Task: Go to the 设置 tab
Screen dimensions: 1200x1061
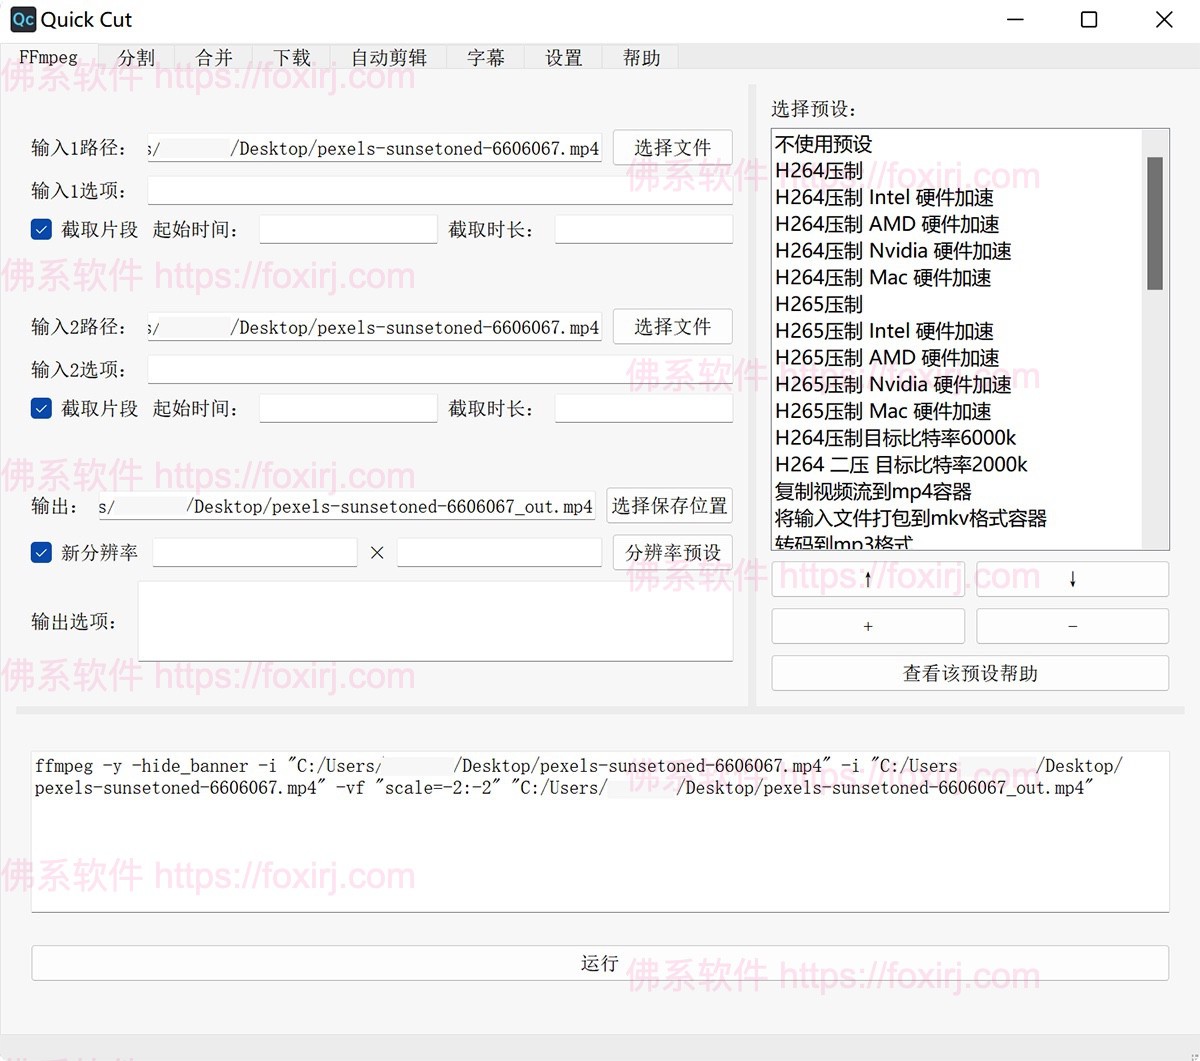Action: tap(564, 58)
